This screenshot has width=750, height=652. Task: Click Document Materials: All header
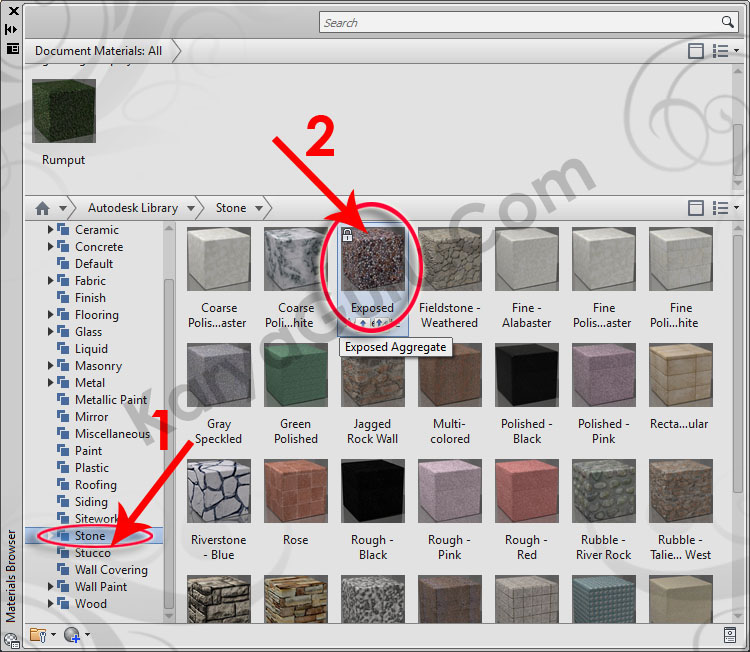pos(98,50)
